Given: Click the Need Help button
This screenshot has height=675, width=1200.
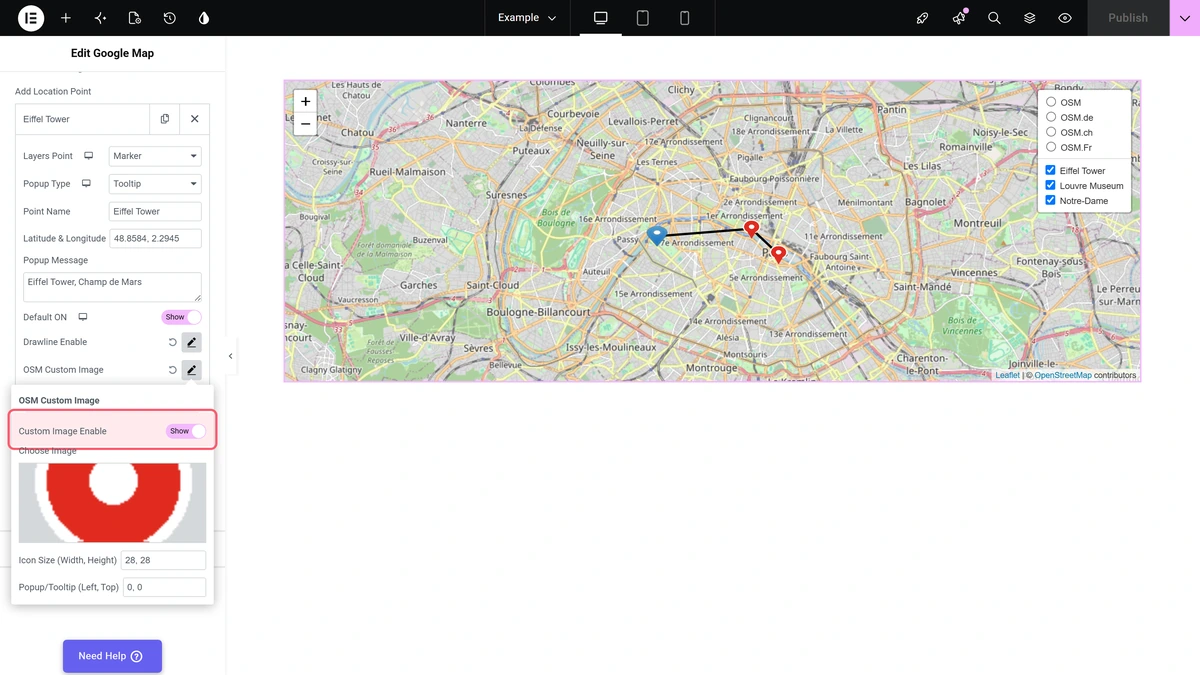Looking at the screenshot, I should pyautogui.click(x=112, y=656).
